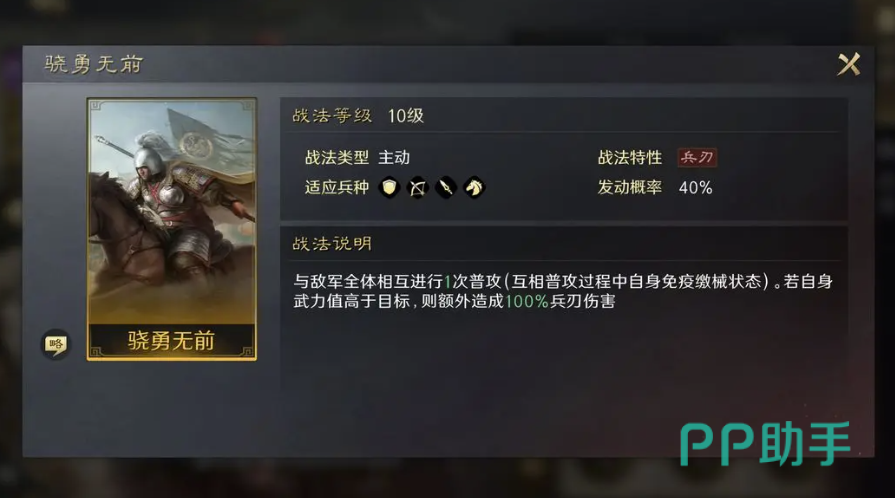Click the 骁勇无前 panel title text
Screen dimensions: 895x498
(x=94, y=64)
